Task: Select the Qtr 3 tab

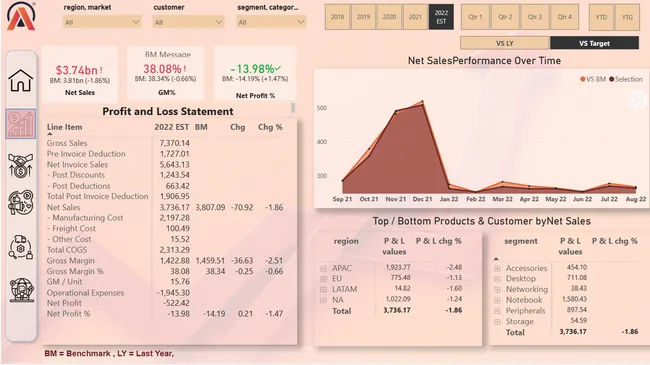Action: click(535, 17)
